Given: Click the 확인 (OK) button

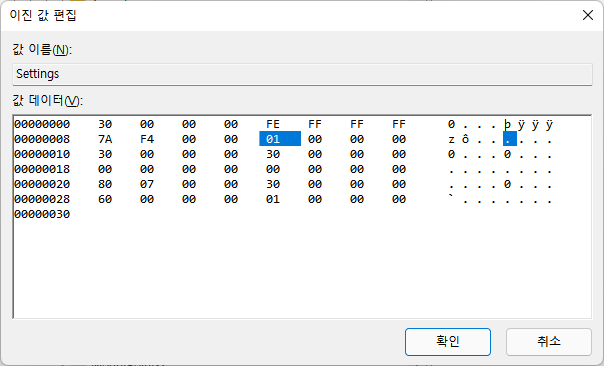Looking at the screenshot, I should [x=448, y=342].
